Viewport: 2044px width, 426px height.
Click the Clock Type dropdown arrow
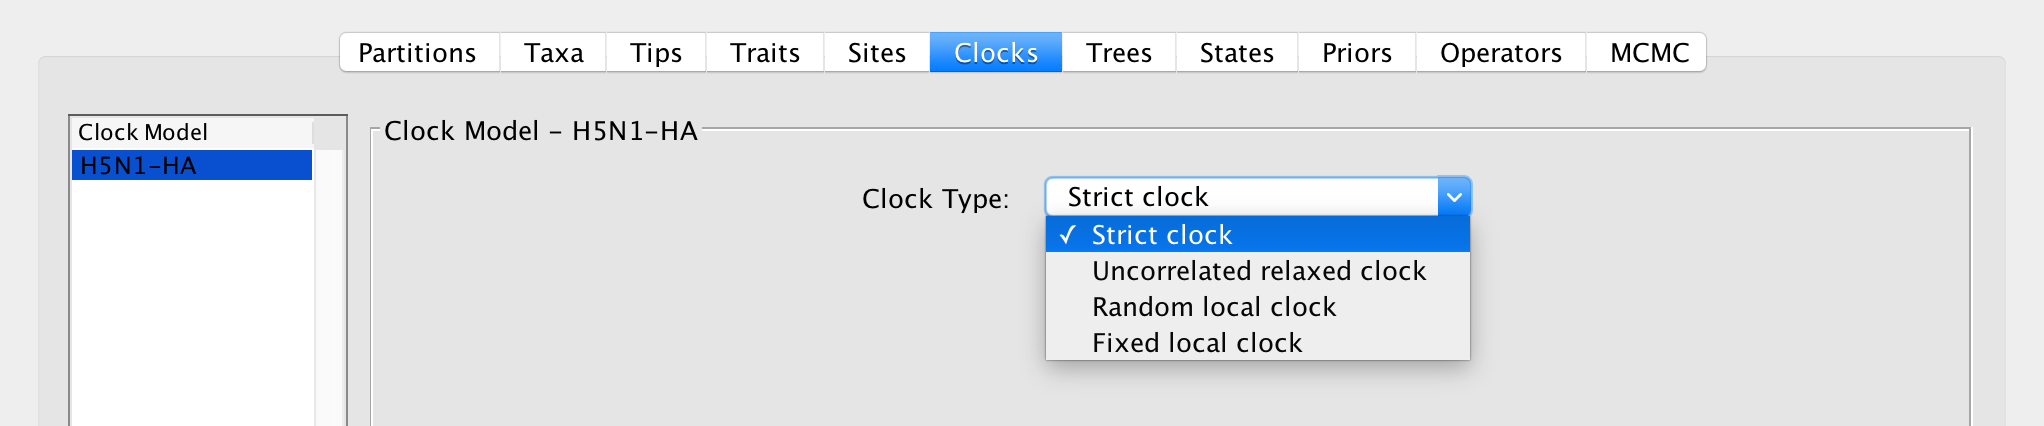point(1455,197)
